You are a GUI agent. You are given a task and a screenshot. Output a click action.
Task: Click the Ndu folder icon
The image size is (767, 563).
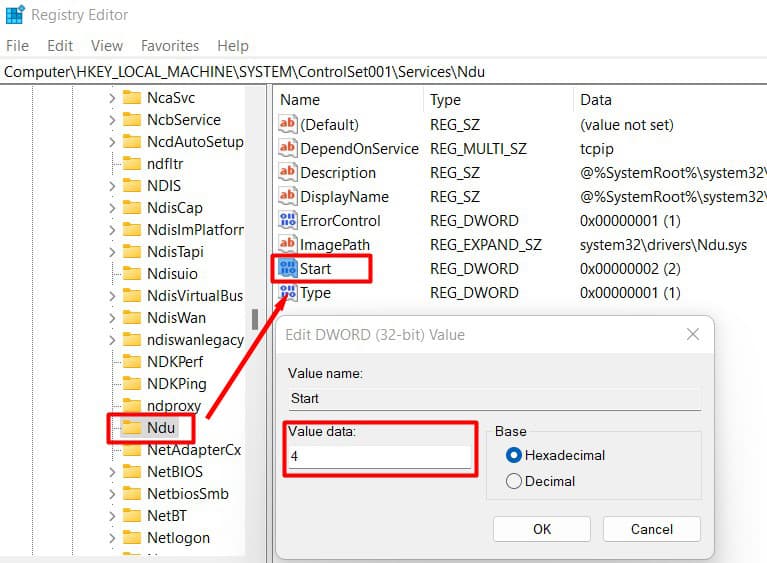point(132,428)
